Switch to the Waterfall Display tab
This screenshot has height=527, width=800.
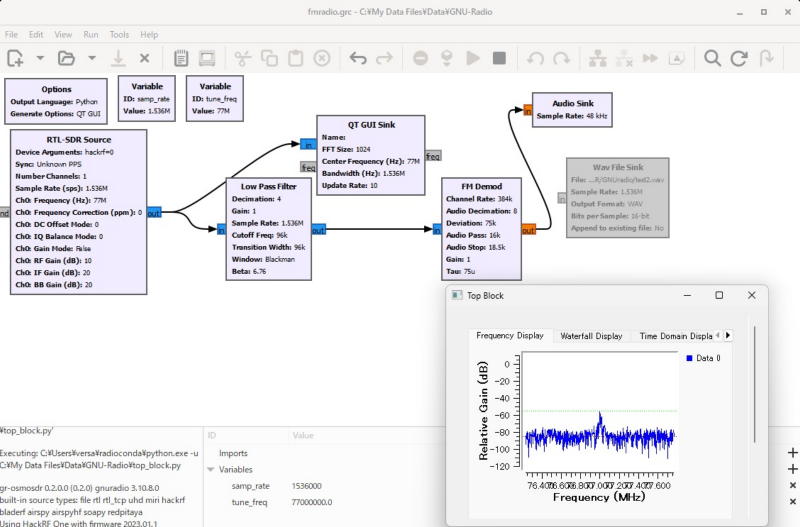(x=591, y=336)
